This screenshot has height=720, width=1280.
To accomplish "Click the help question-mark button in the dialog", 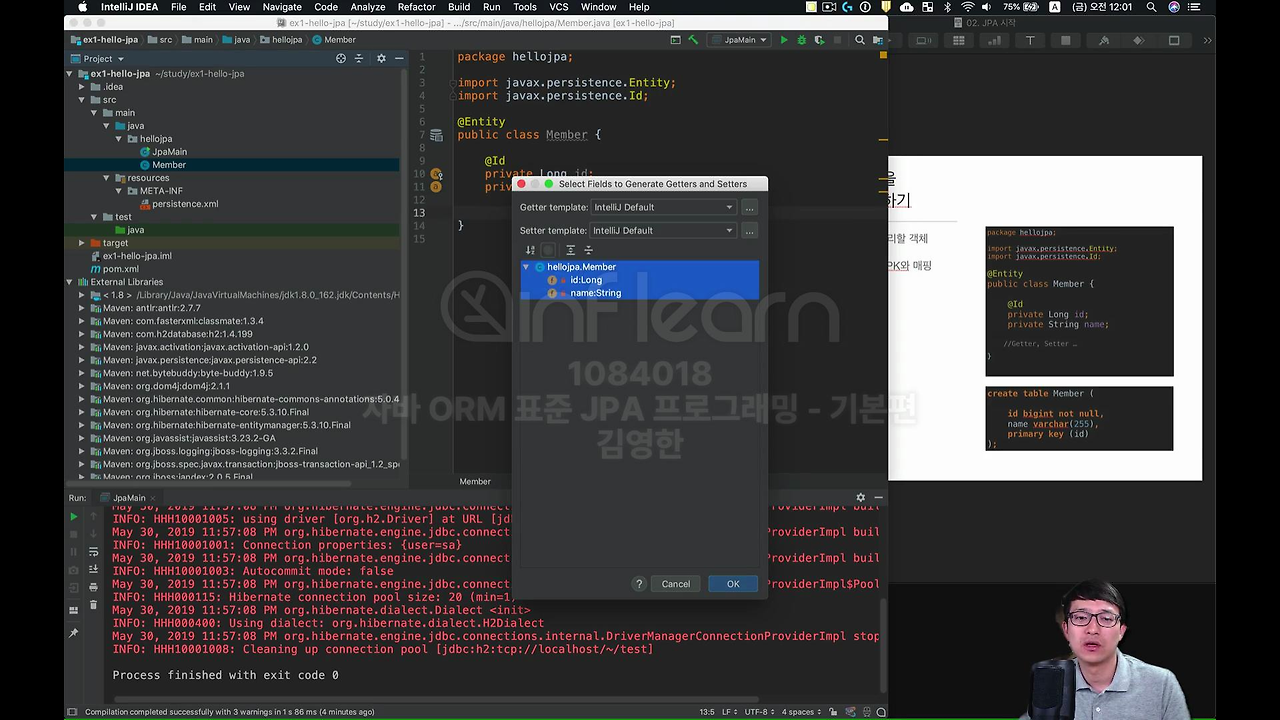I will tap(639, 584).
